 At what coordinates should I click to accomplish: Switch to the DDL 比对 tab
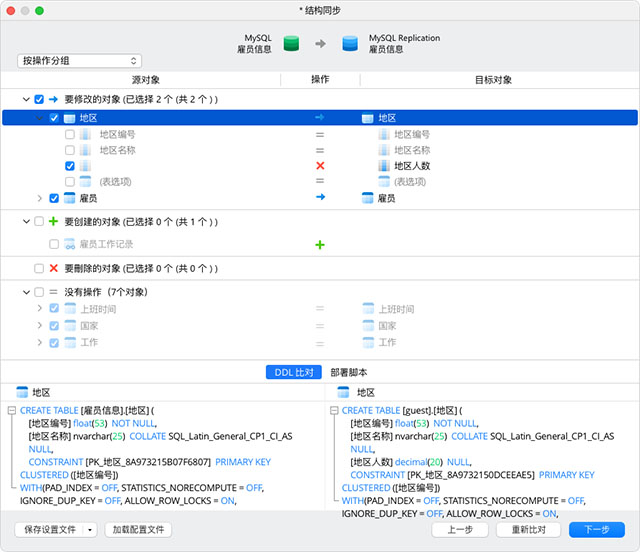point(294,372)
